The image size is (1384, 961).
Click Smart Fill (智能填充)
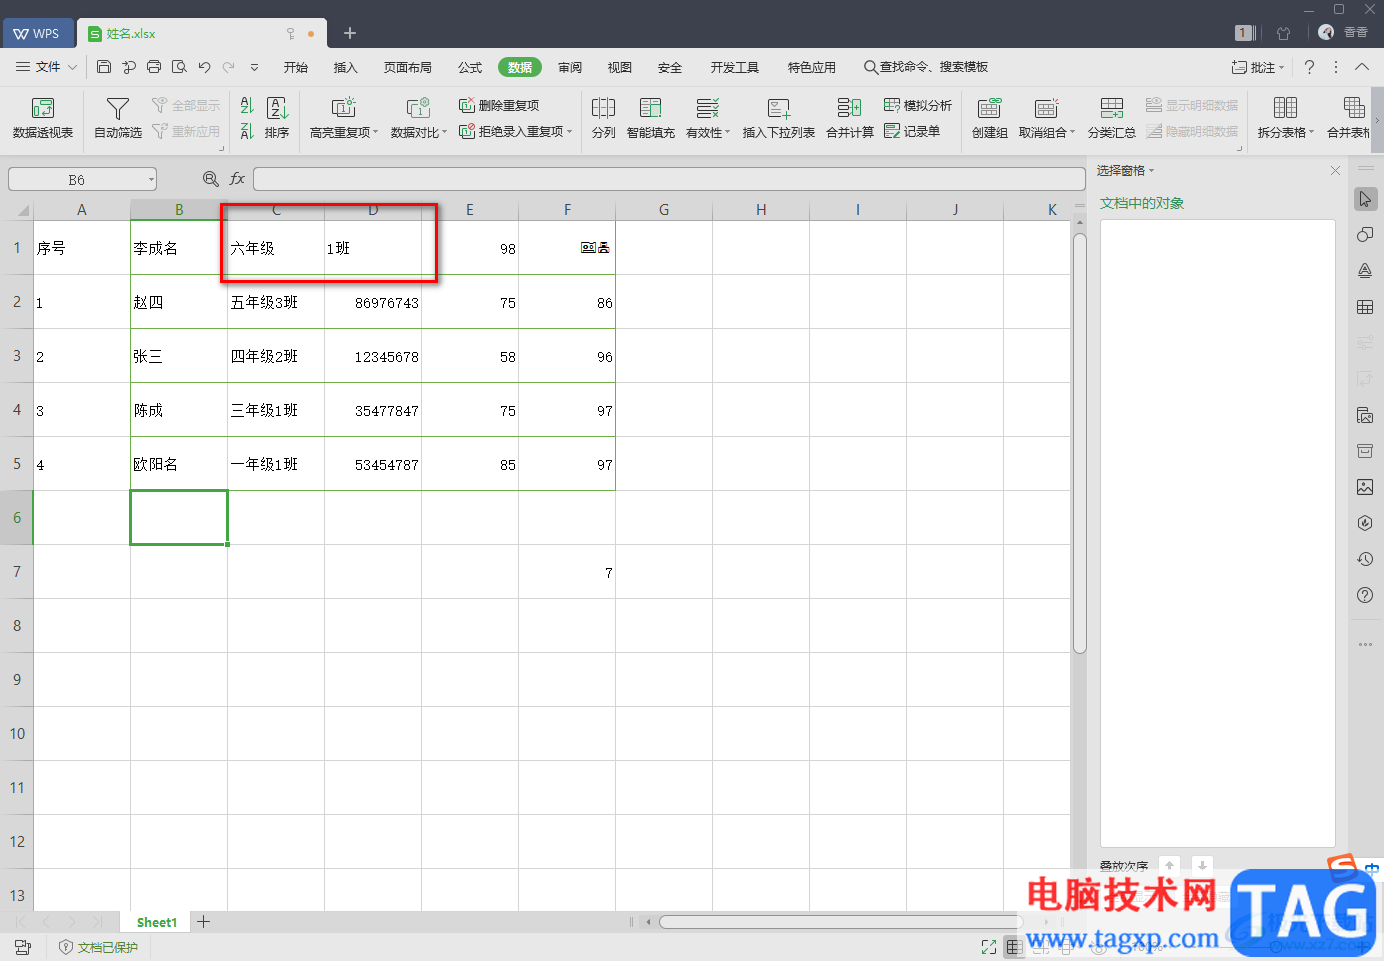(650, 117)
